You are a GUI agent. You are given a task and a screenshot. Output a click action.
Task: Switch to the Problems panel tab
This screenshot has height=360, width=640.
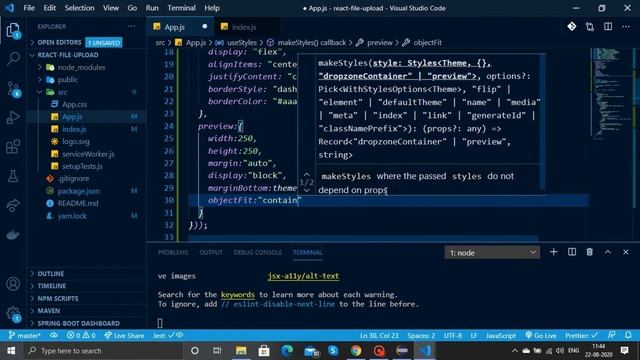click(x=173, y=253)
